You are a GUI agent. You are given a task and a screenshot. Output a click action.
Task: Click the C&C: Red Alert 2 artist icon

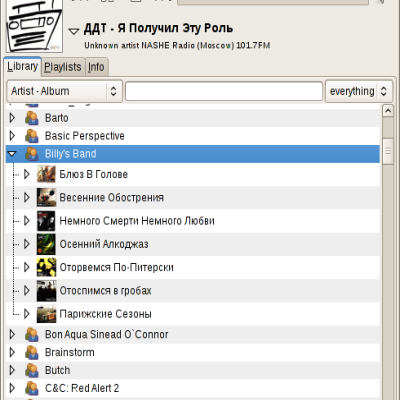pyautogui.click(x=32, y=388)
